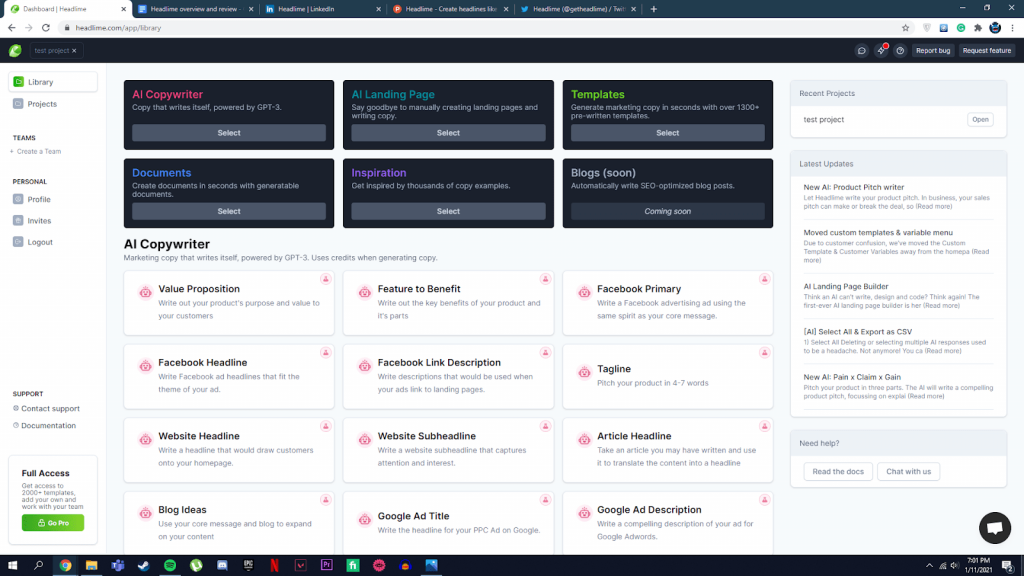This screenshot has width=1024, height=576.
Task: Select Logout in the sidebar
Action: (x=33, y=242)
